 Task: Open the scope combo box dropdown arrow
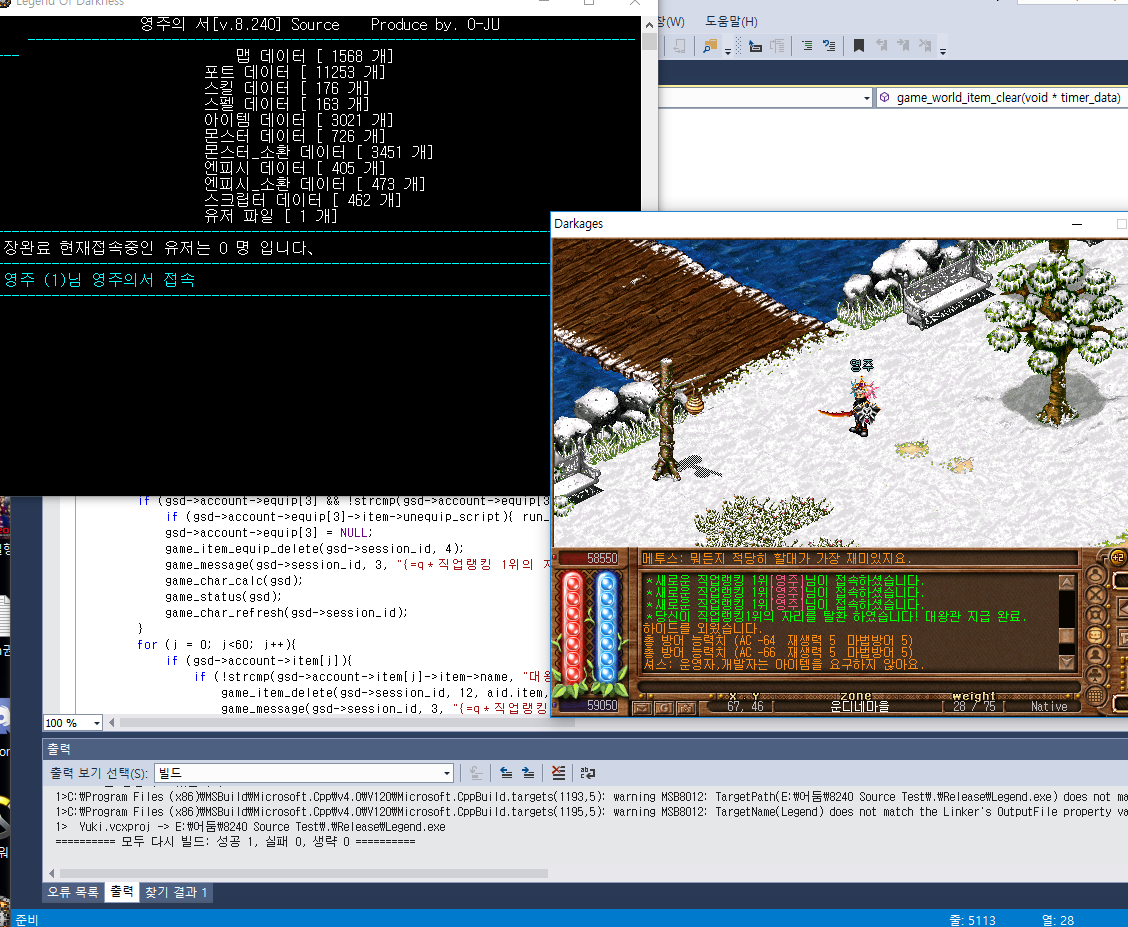[x=866, y=98]
